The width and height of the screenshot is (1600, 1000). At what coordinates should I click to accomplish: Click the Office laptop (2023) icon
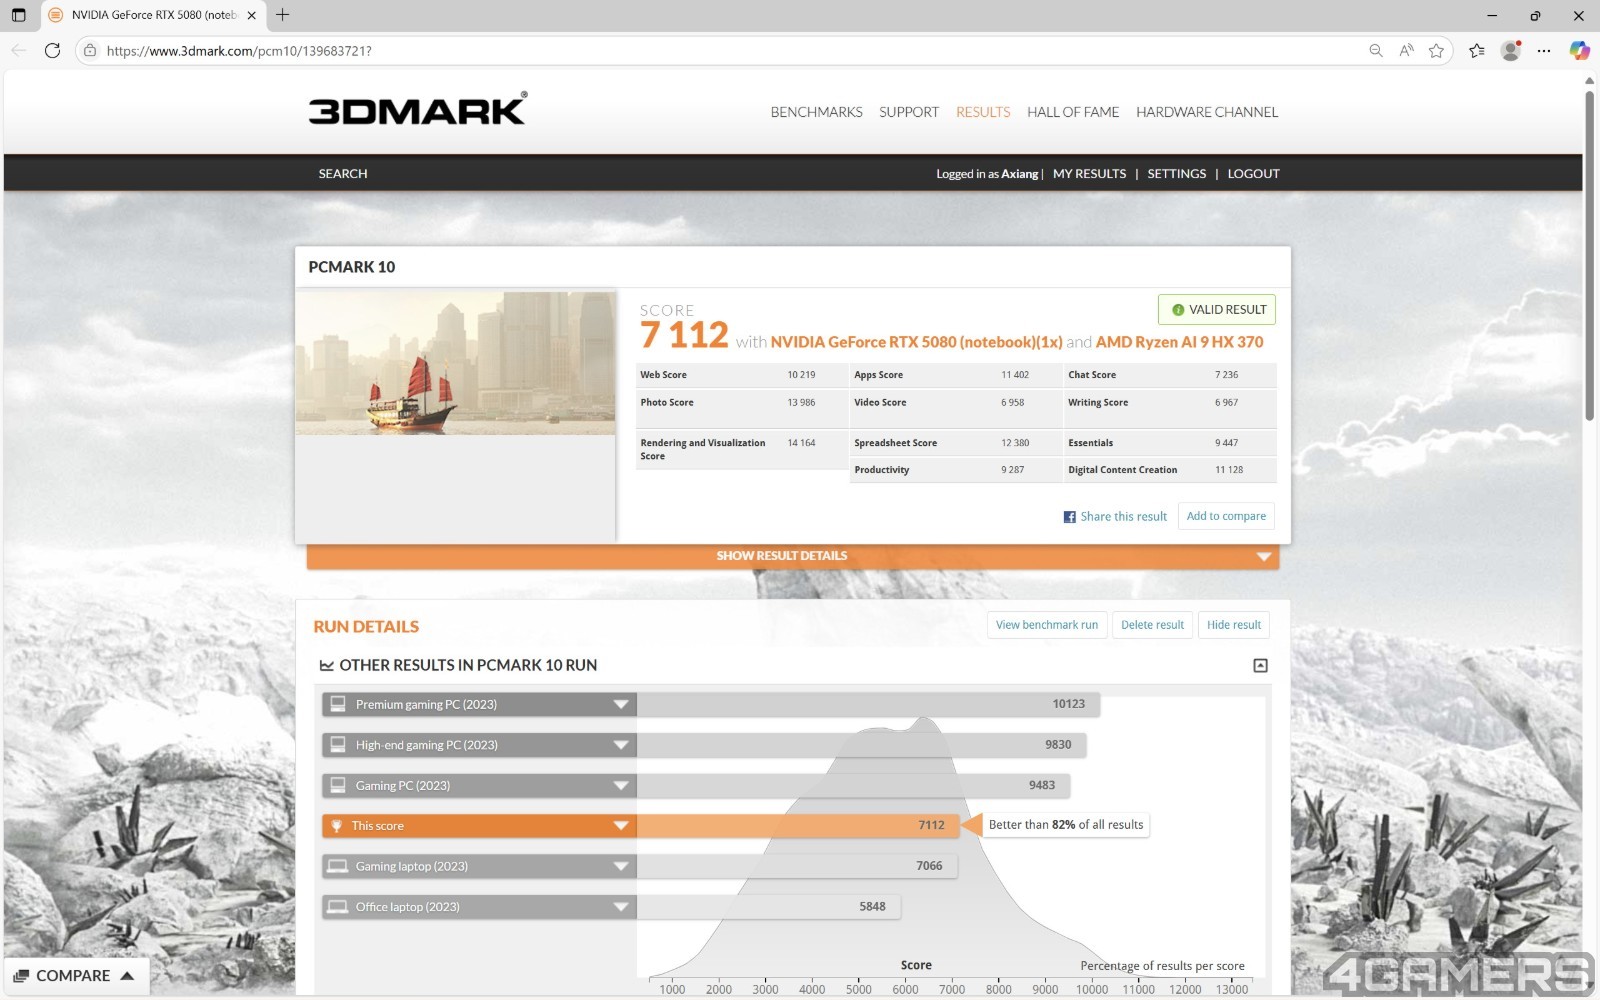click(338, 907)
